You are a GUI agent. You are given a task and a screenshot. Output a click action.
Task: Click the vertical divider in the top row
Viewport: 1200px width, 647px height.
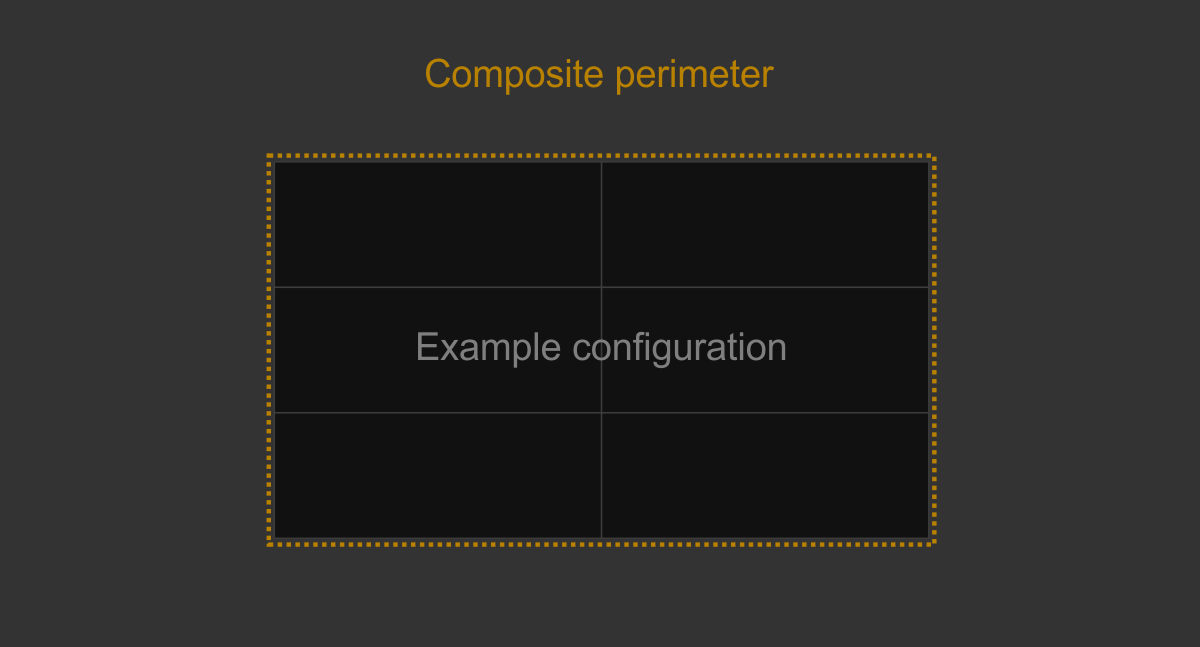pos(601,225)
